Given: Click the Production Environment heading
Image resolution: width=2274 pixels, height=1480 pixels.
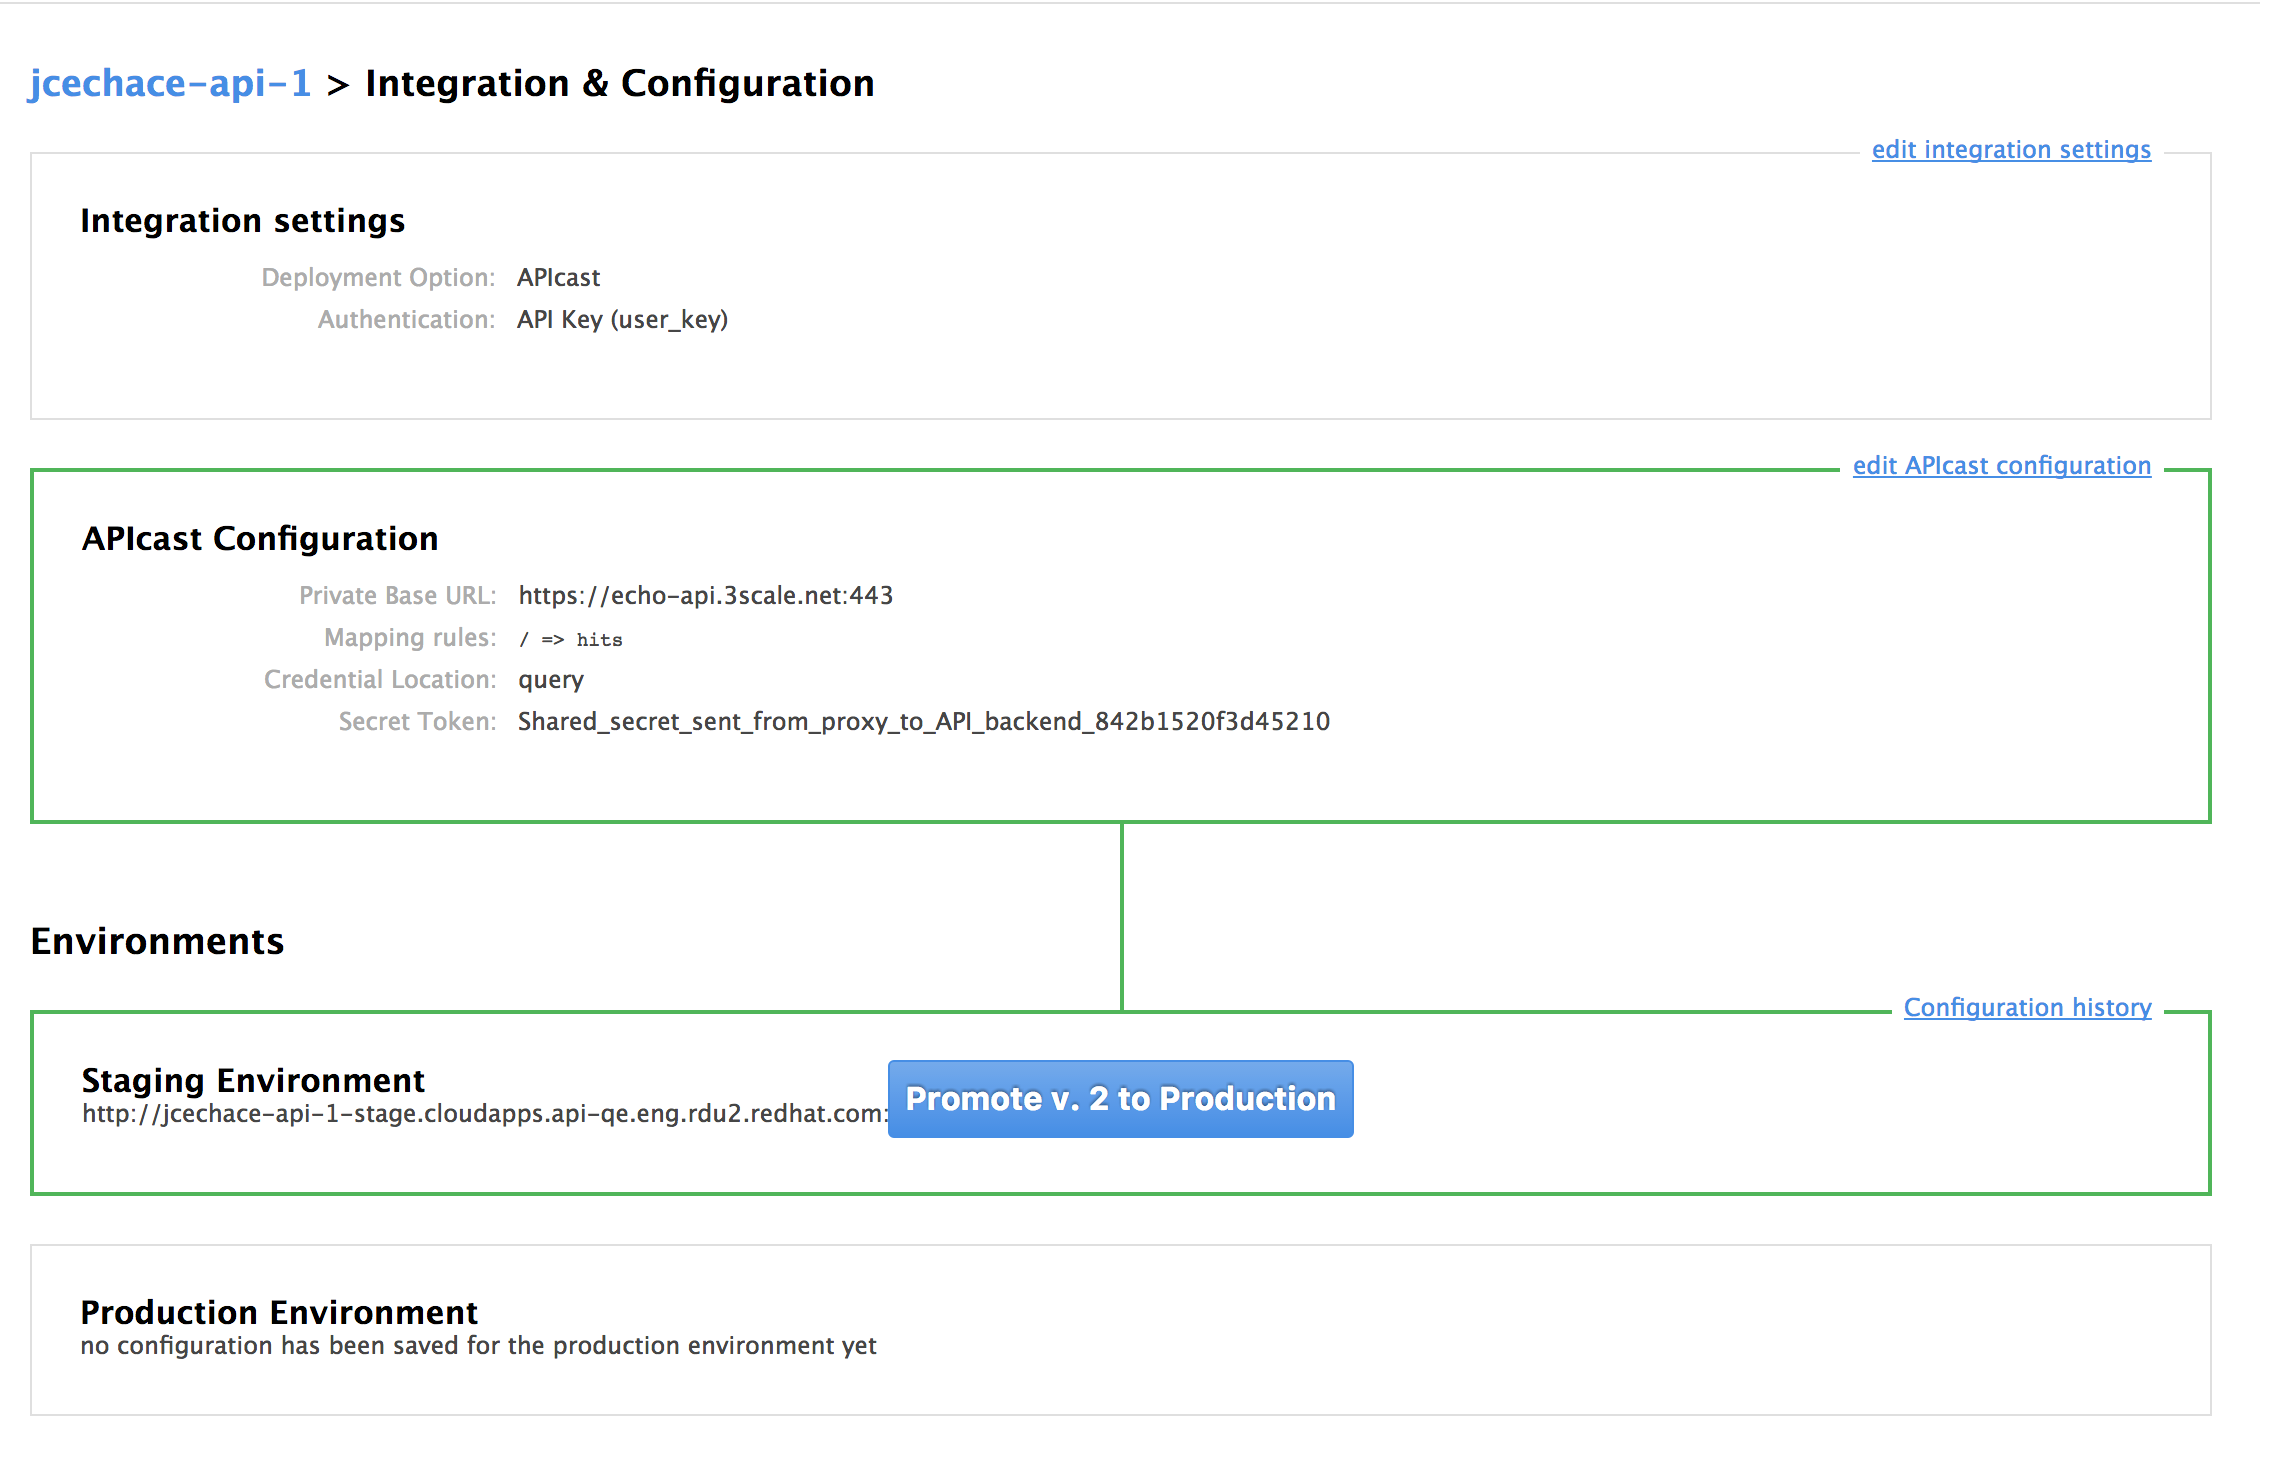Looking at the screenshot, I should [279, 1312].
